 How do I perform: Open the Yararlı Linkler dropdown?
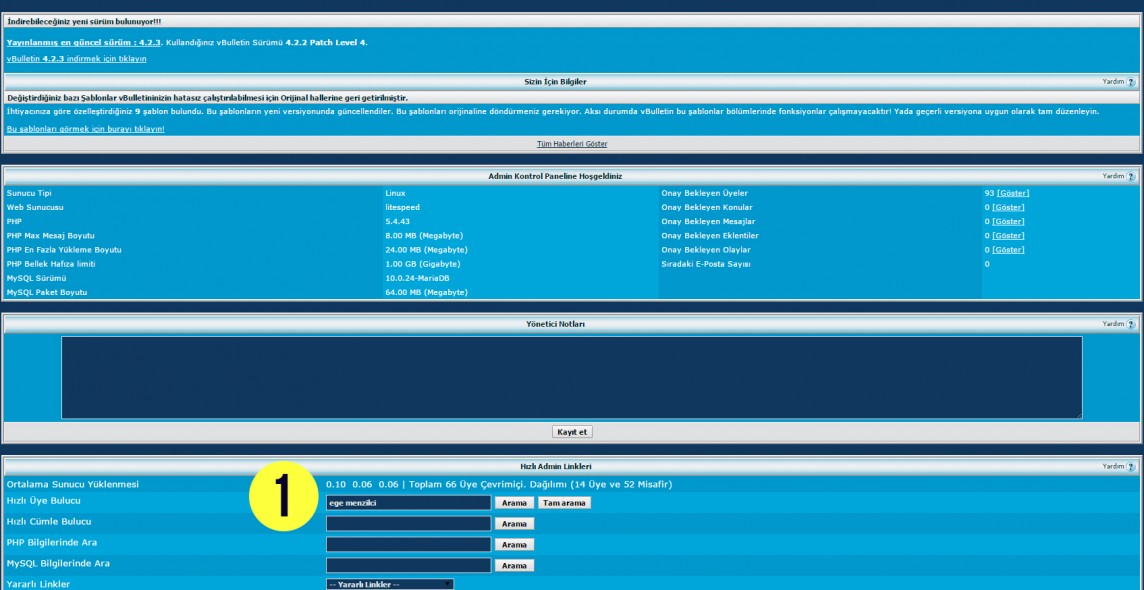pos(390,584)
